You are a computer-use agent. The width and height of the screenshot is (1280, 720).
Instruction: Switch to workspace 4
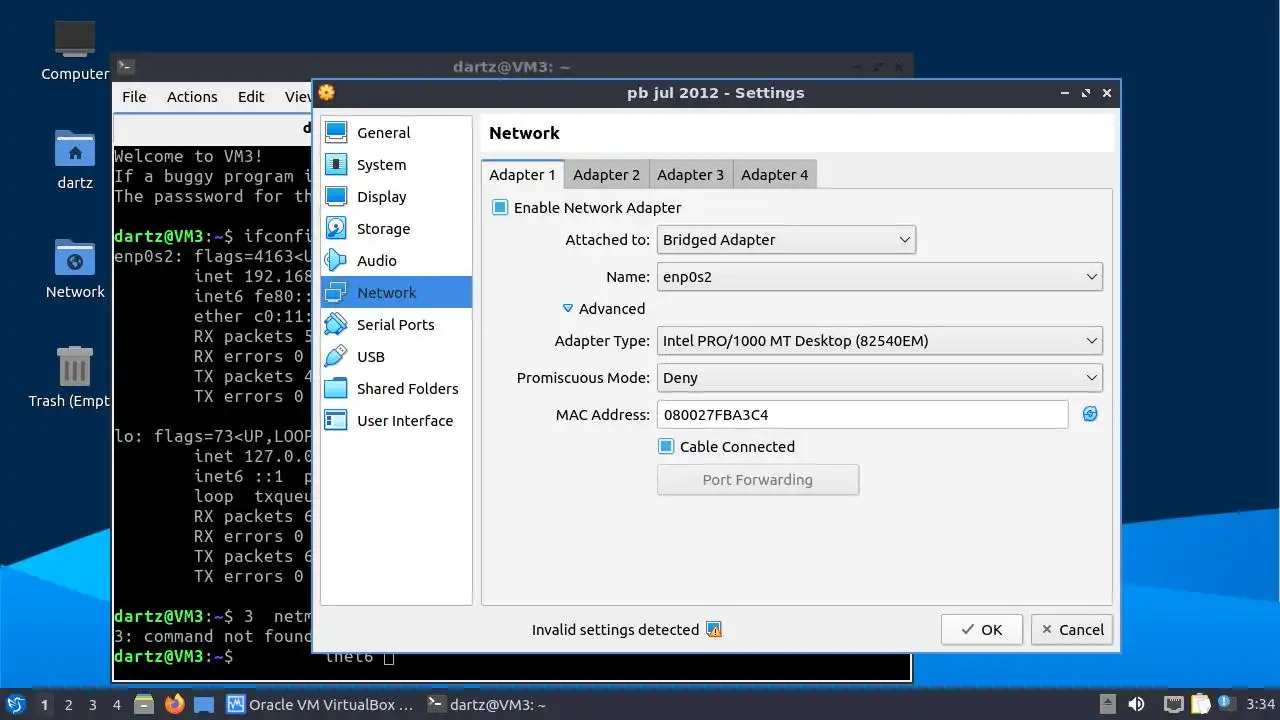[x=116, y=705]
